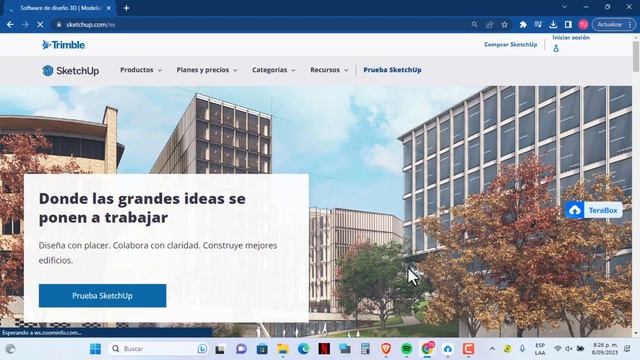Open the Wi-Fi network tray icon
The image size is (640, 360).
pyautogui.click(x=558, y=349)
